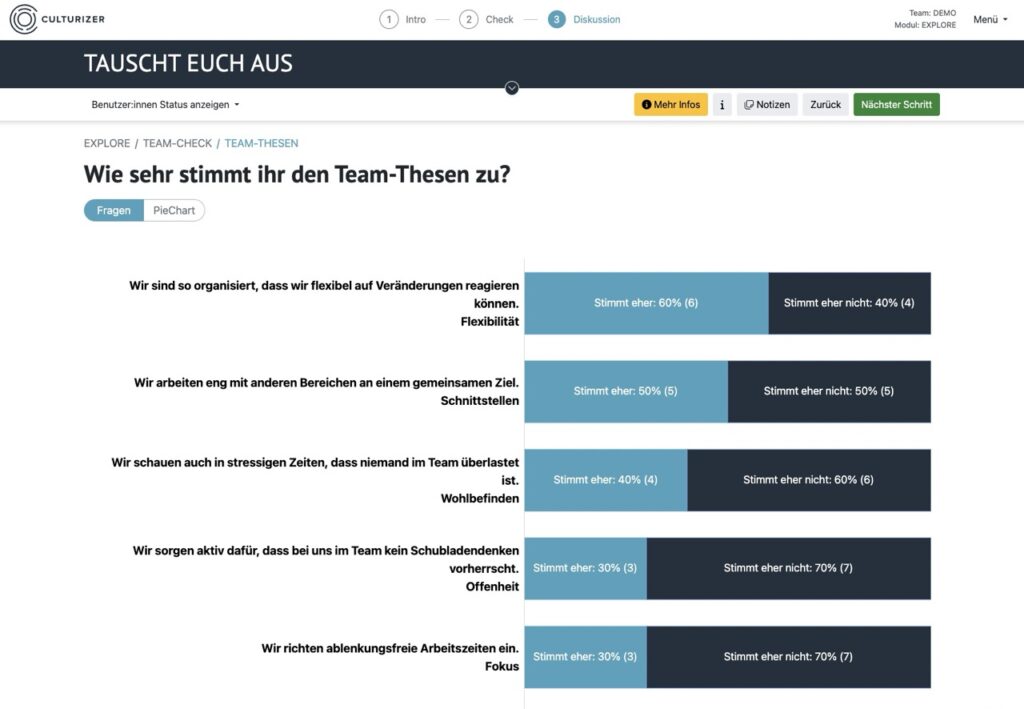Go to step 1 Intro

[x=402, y=20]
